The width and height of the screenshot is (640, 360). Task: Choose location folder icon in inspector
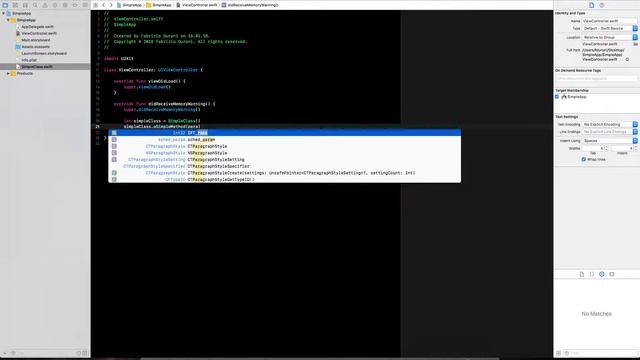(x=636, y=44)
